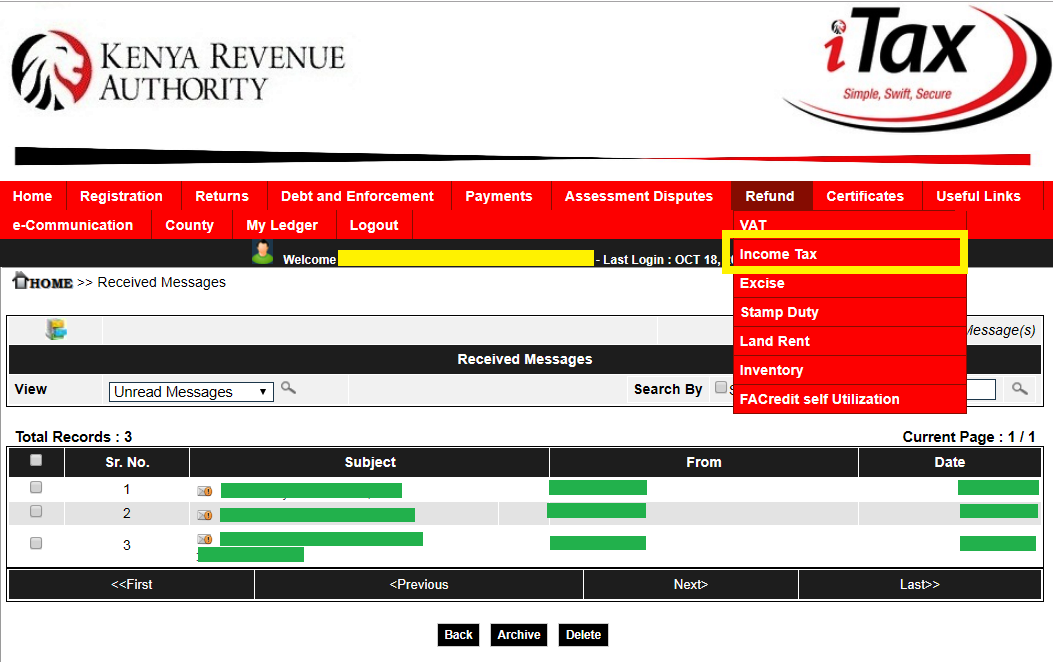Tick the checkbox for message row 3
1053x662 pixels.
coord(36,542)
